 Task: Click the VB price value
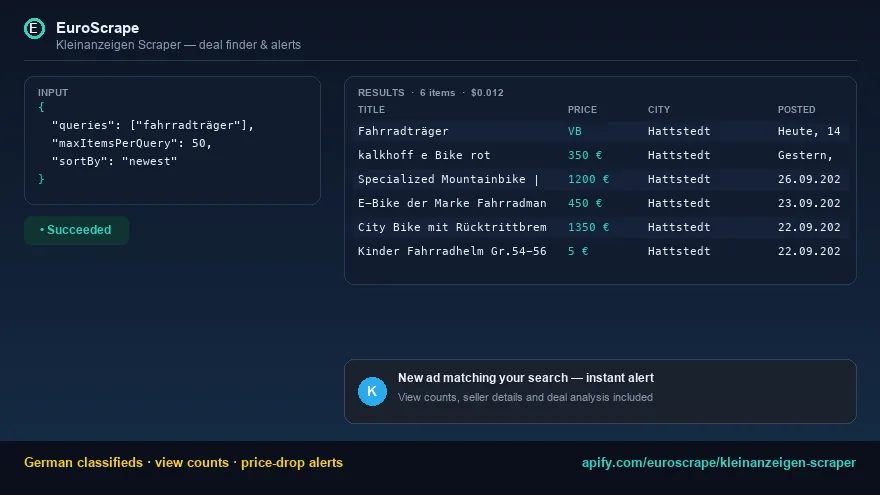(x=575, y=131)
